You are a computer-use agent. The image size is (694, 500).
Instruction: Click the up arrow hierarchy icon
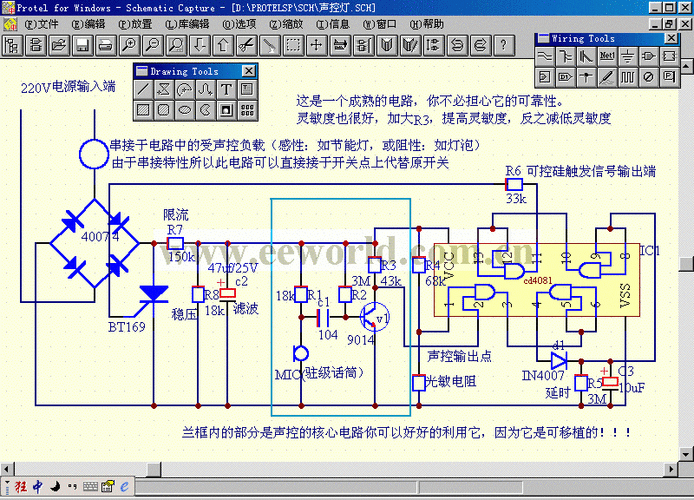223,45
